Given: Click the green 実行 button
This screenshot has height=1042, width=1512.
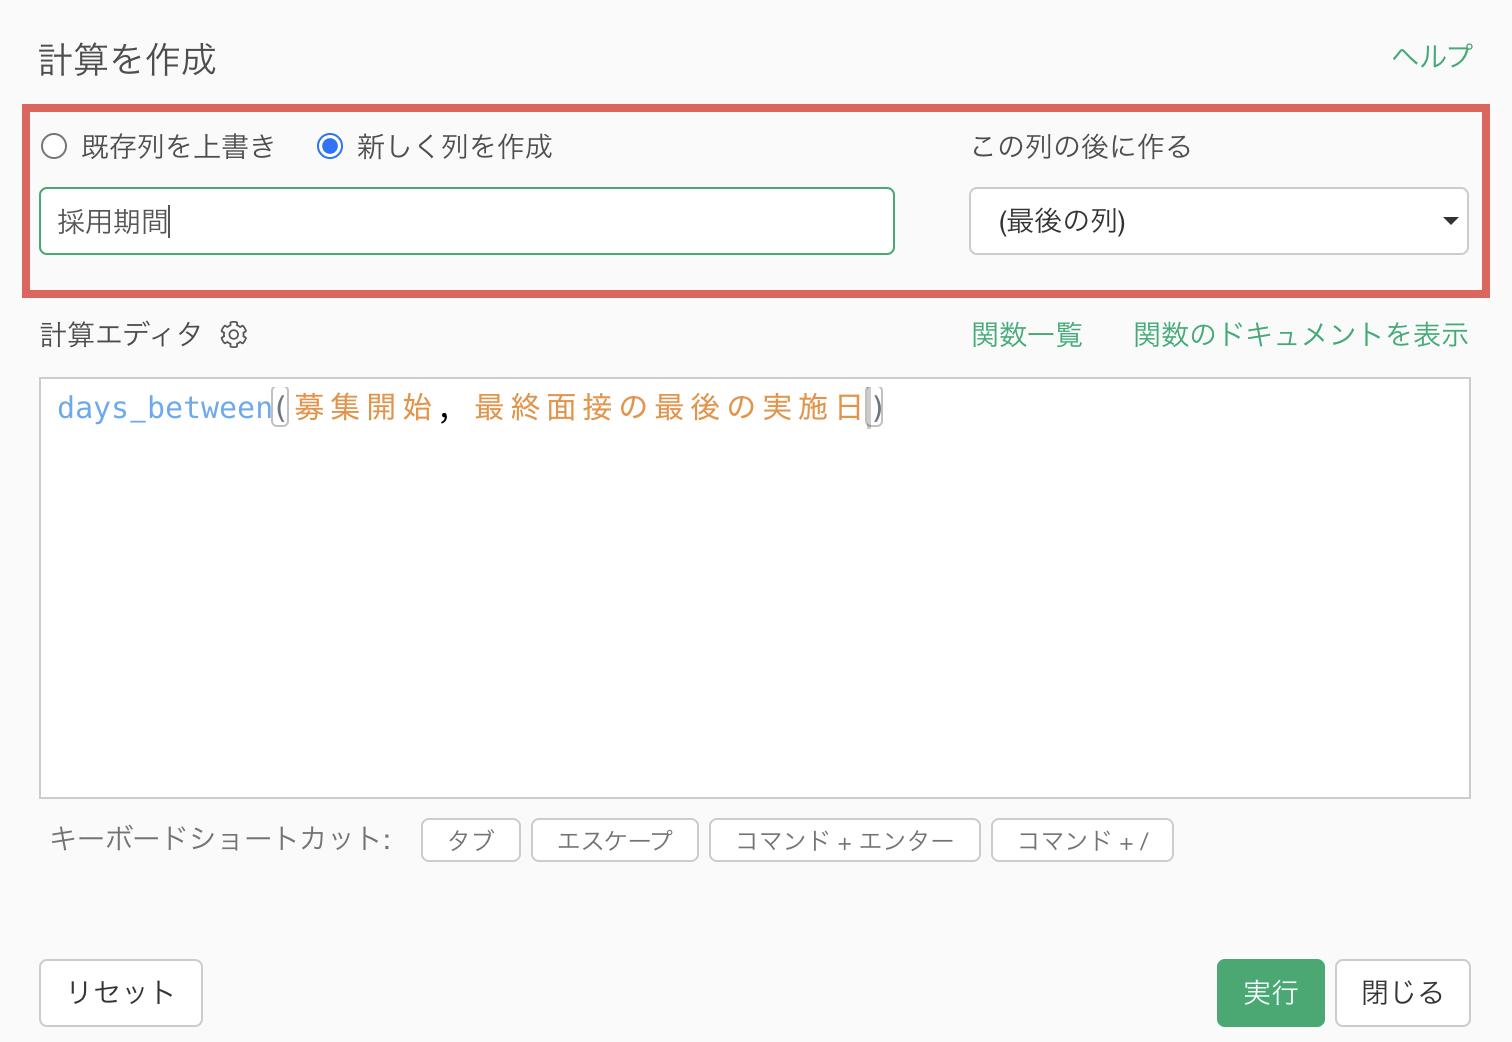Looking at the screenshot, I should click(1271, 993).
